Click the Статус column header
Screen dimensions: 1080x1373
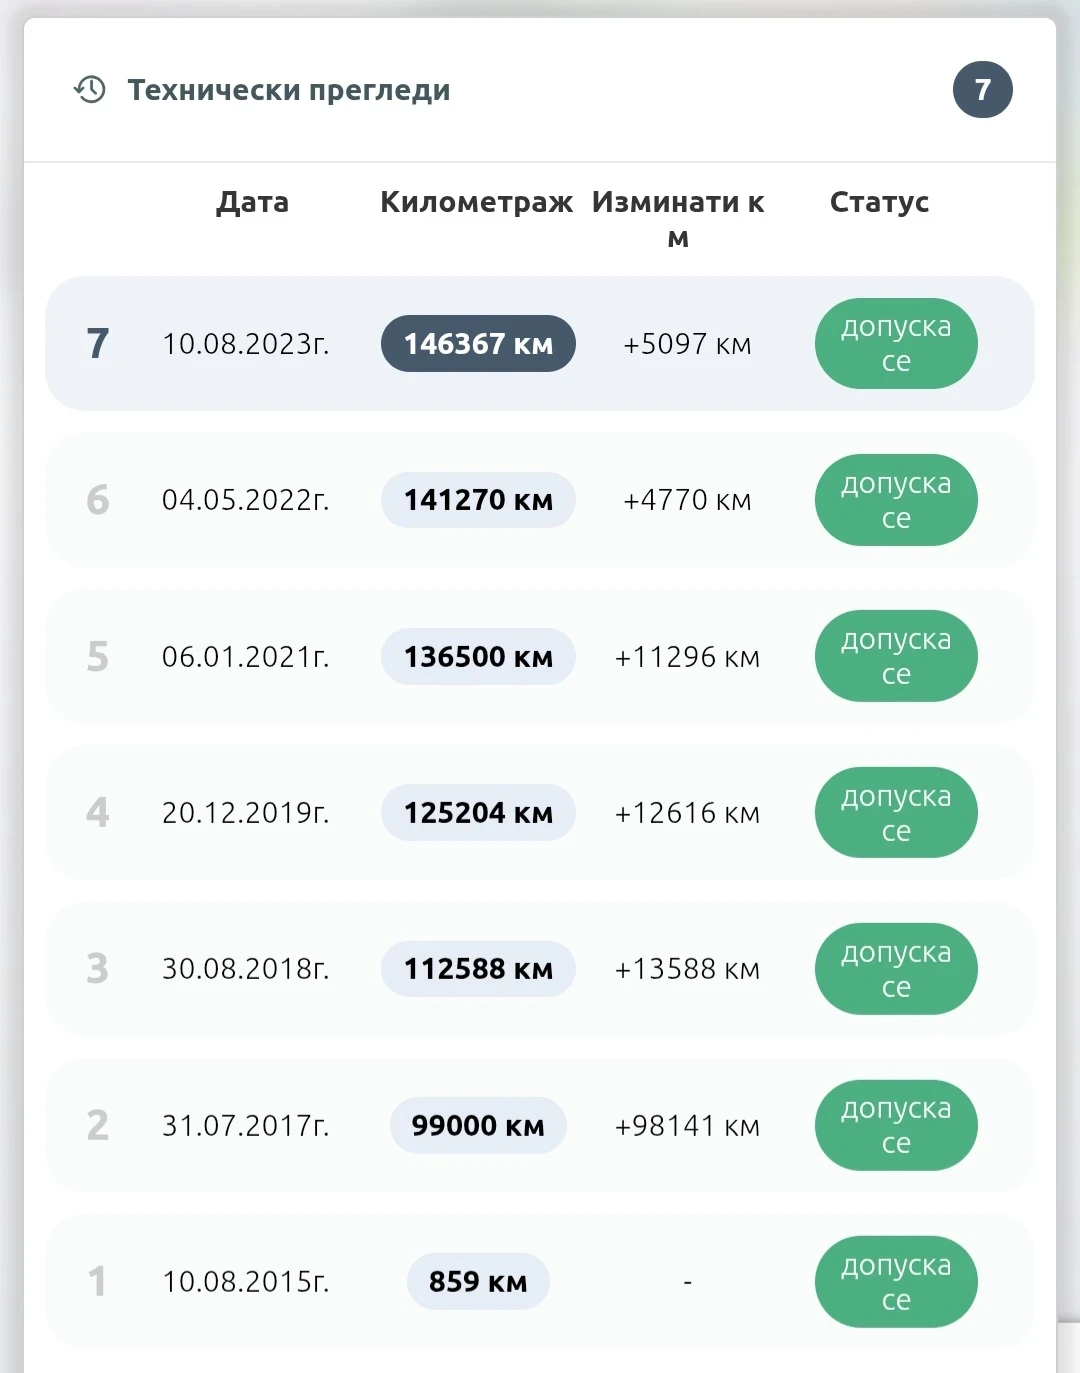[879, 202]
